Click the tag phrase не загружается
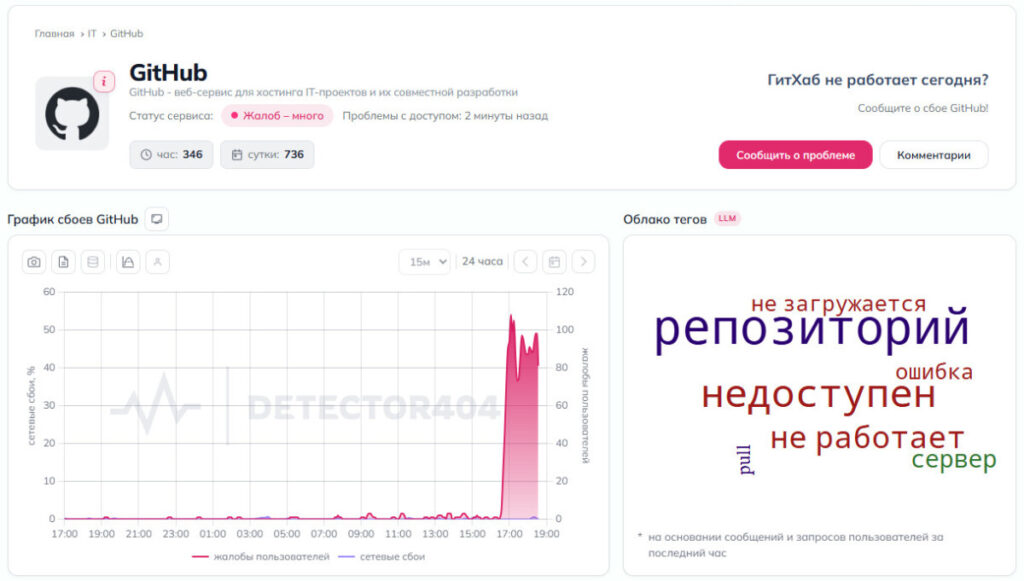Image resolution: width=1024 pixels, height=581 pixels. pyautogui.click(x=839, y=304)
